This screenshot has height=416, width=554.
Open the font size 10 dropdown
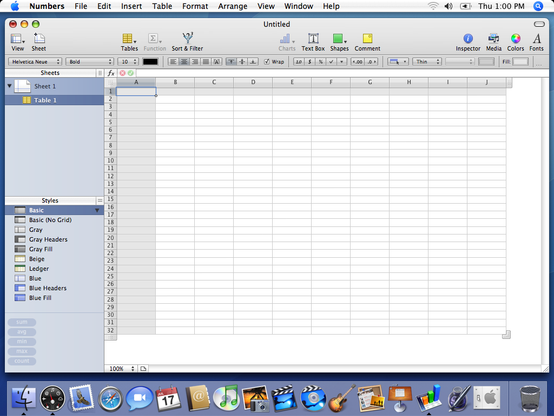[128, 62]
